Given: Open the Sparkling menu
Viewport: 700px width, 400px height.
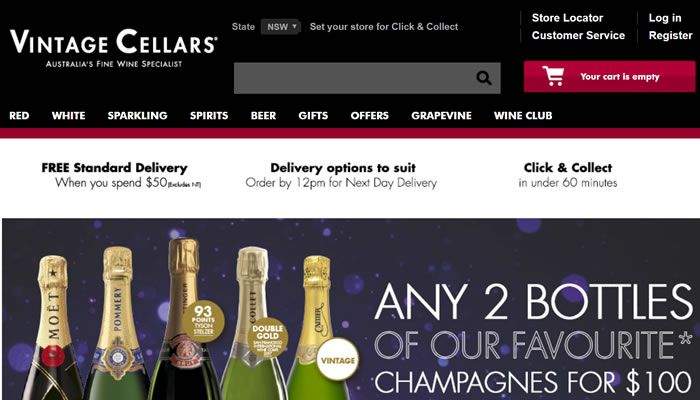Looking at the screenshot, I should tap(138, 116).
